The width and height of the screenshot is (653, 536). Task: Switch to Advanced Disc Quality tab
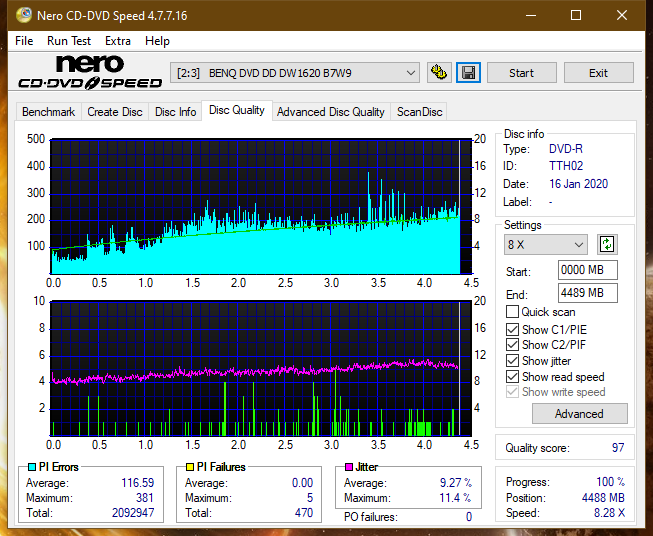coord(331,112)
